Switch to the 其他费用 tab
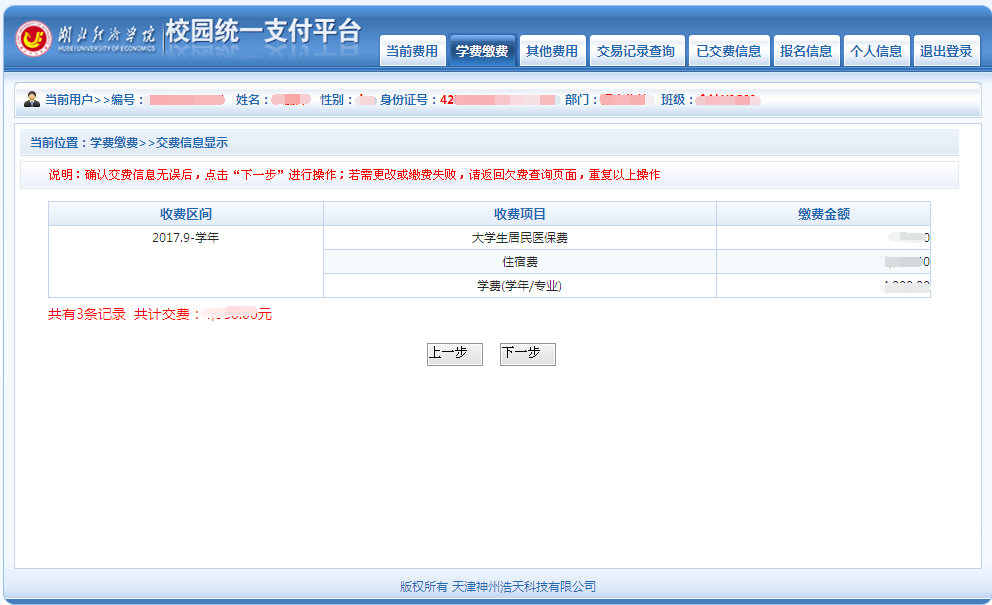 pyautogui.click(x=552, y=51)
